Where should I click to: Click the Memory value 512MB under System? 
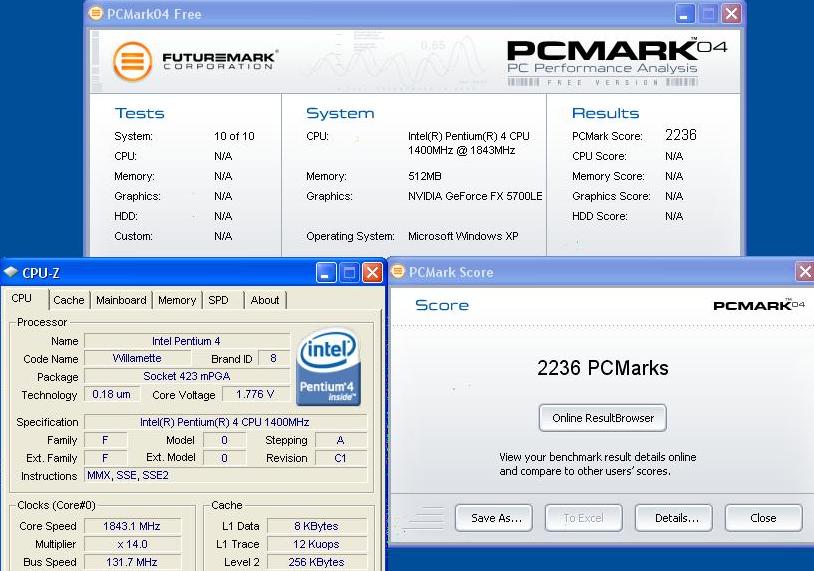(x=425, y=176)
